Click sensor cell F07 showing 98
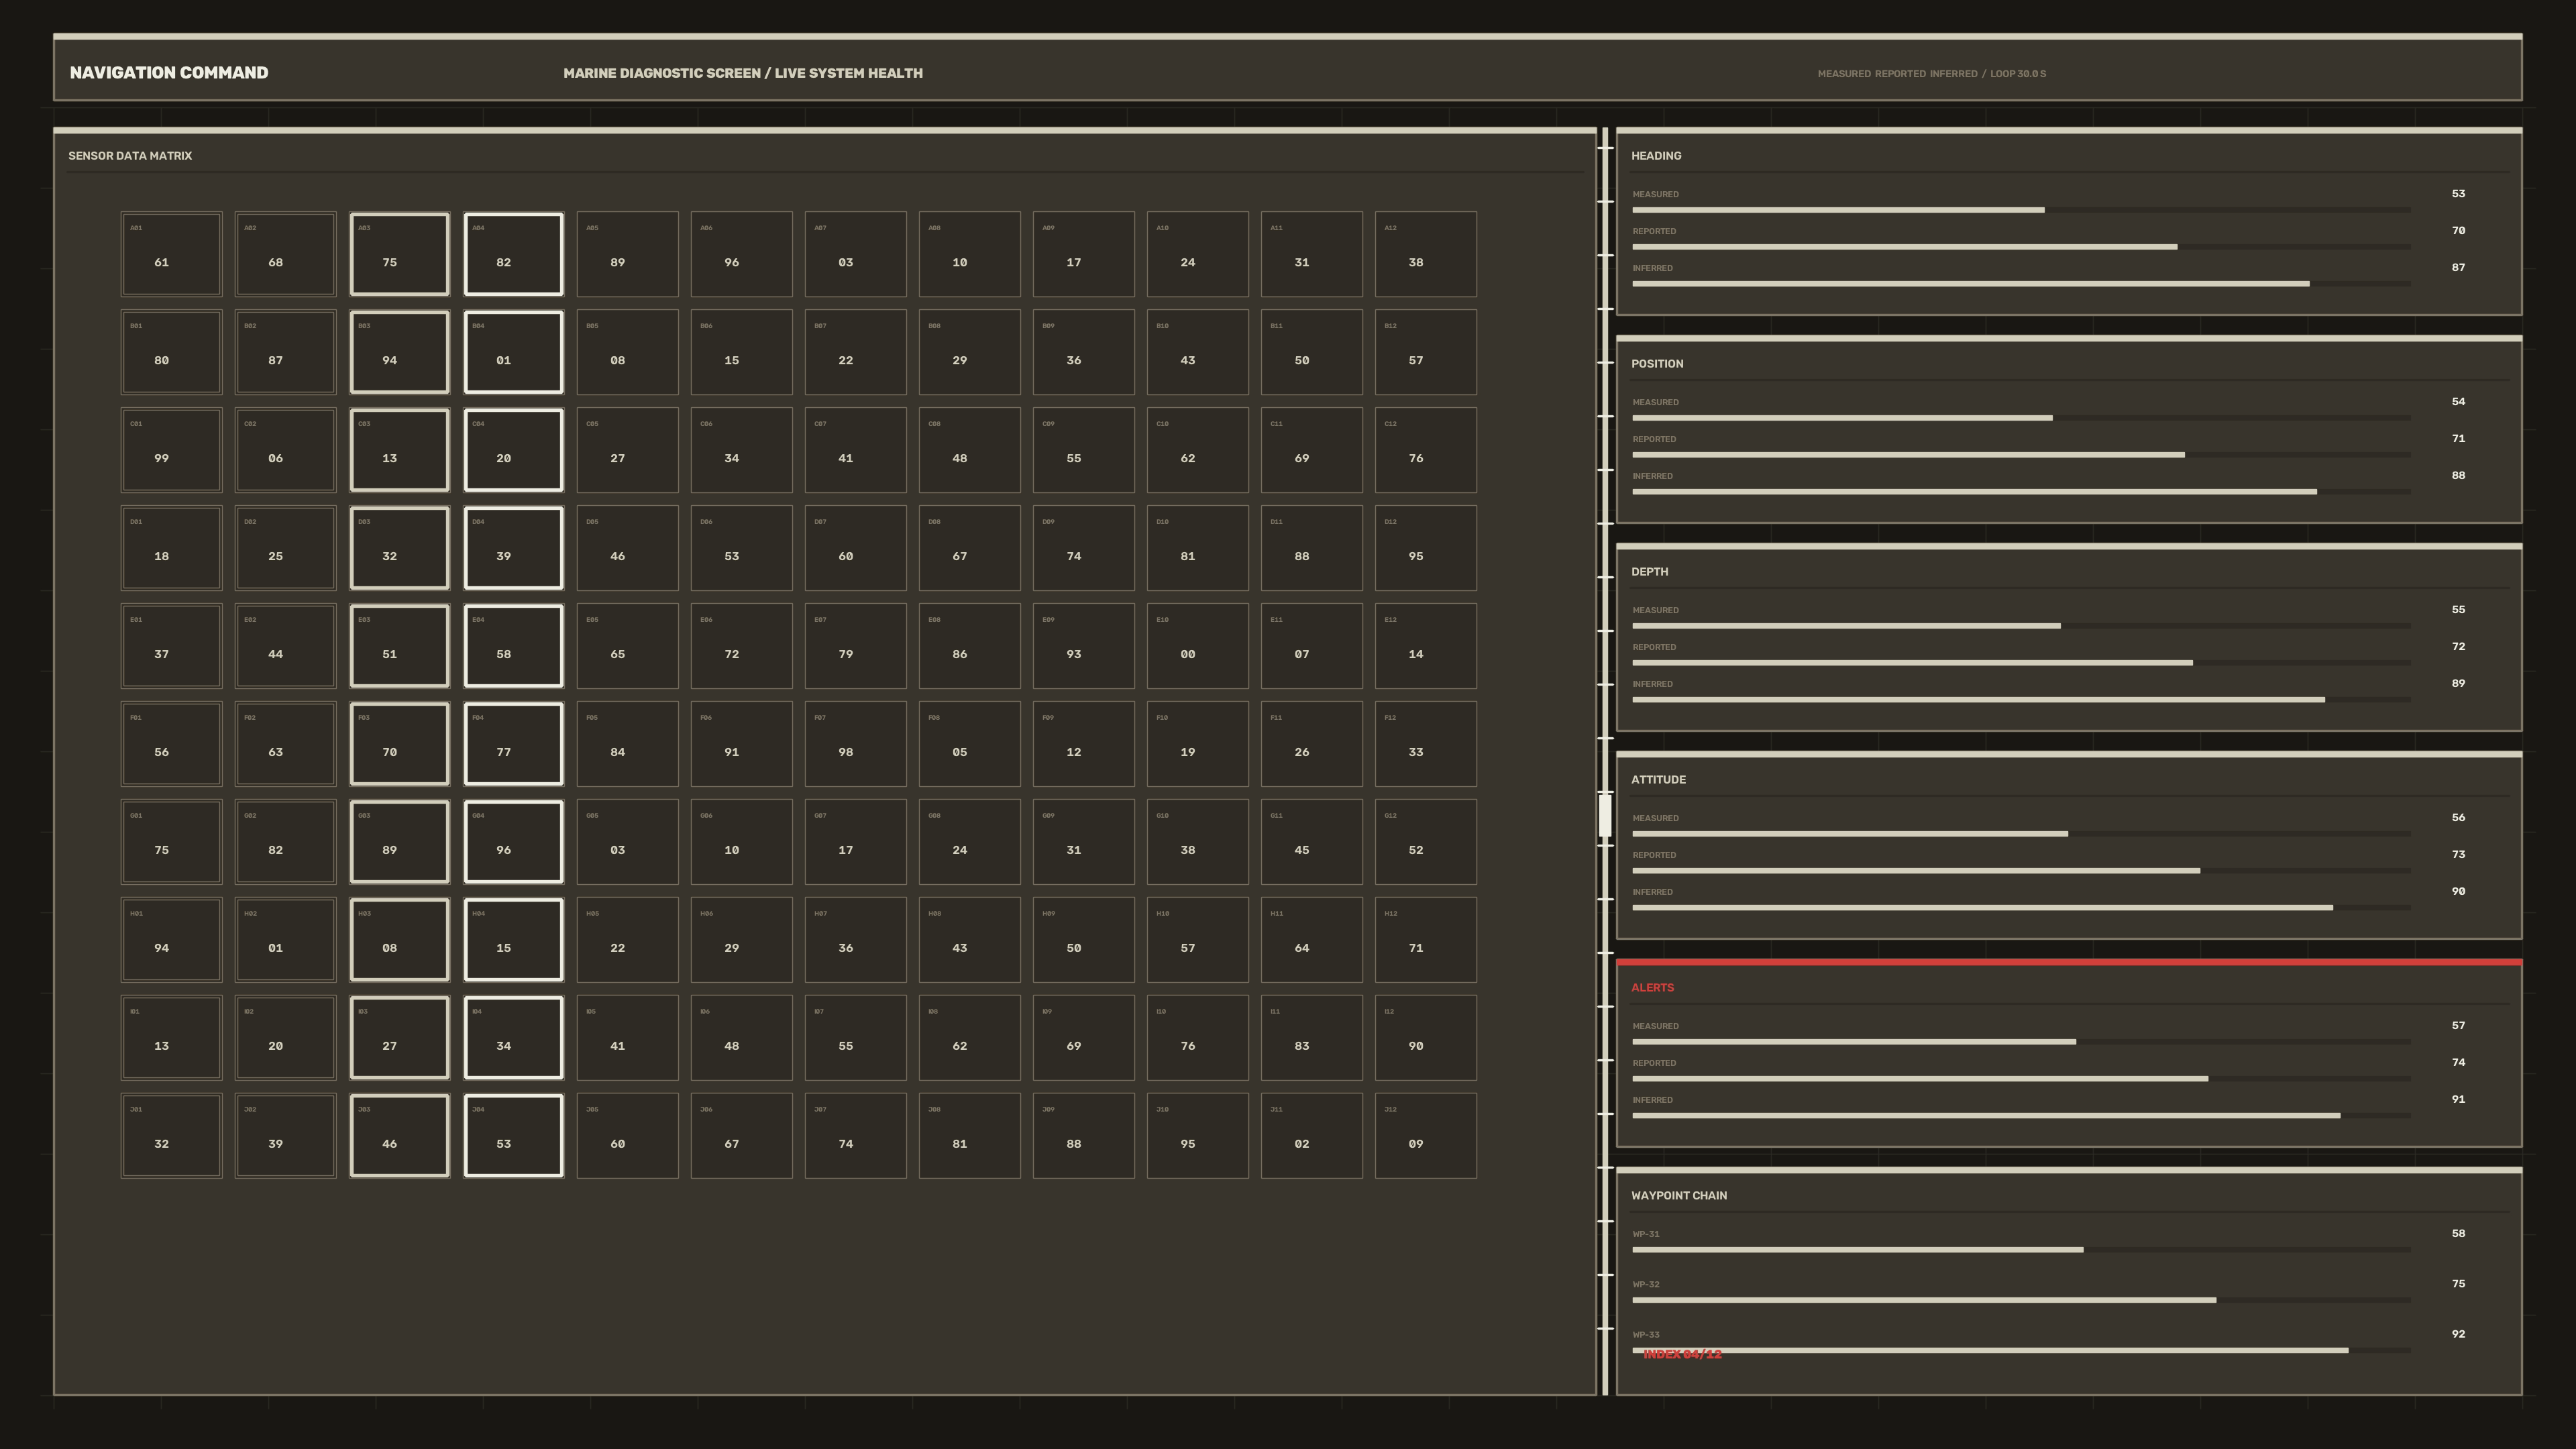This screenshot has width=2576, height=1449. [x=855, y=744]
